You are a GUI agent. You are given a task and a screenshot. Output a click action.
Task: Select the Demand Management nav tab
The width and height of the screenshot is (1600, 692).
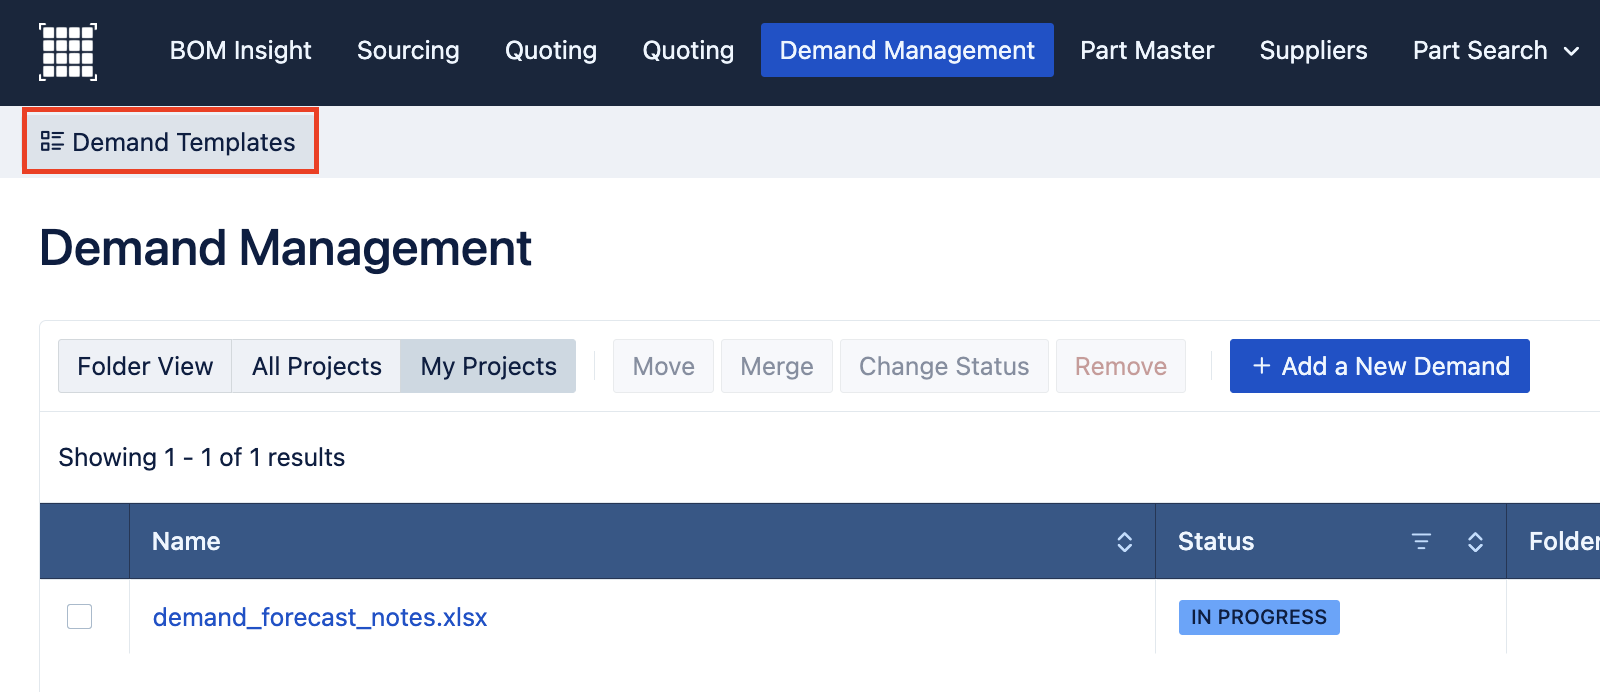click(x=907, y=50)
